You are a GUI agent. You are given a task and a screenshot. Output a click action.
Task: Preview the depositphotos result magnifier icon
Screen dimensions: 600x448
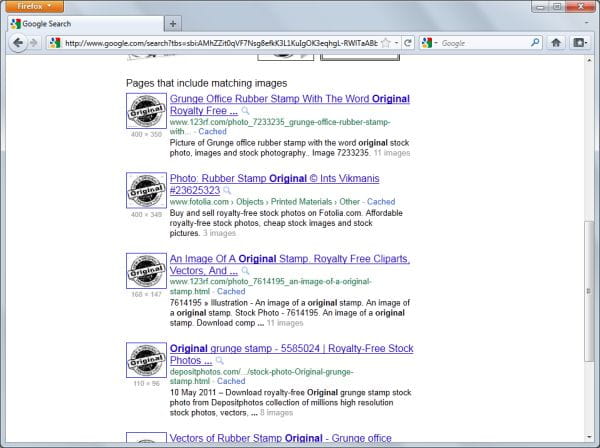click(220, 361)
